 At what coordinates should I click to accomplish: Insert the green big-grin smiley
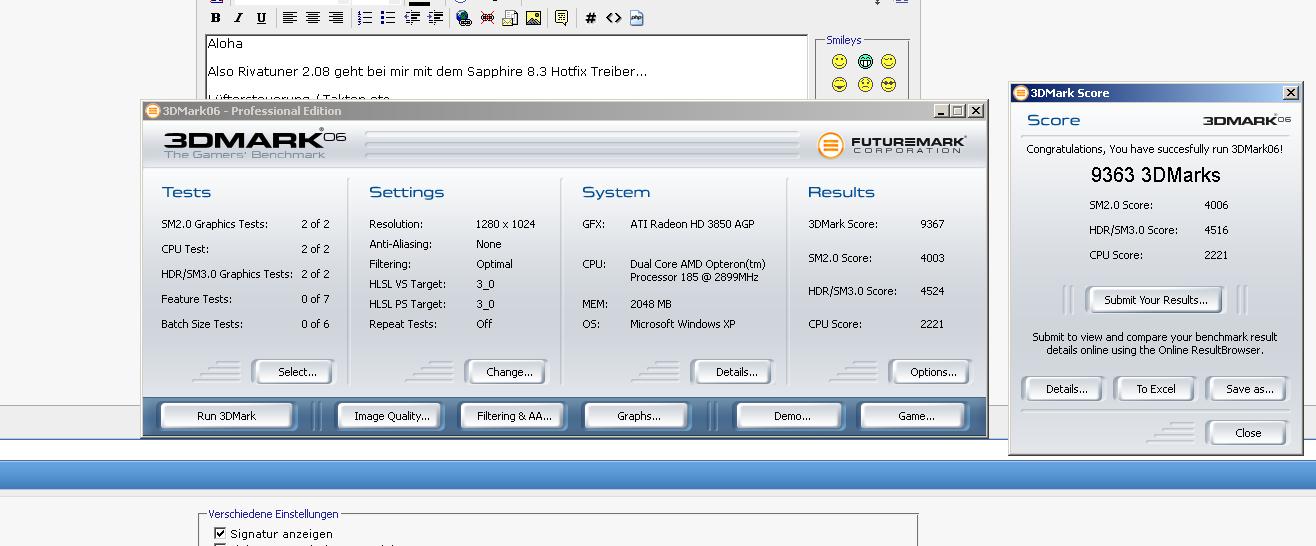[x=865, y=62]
